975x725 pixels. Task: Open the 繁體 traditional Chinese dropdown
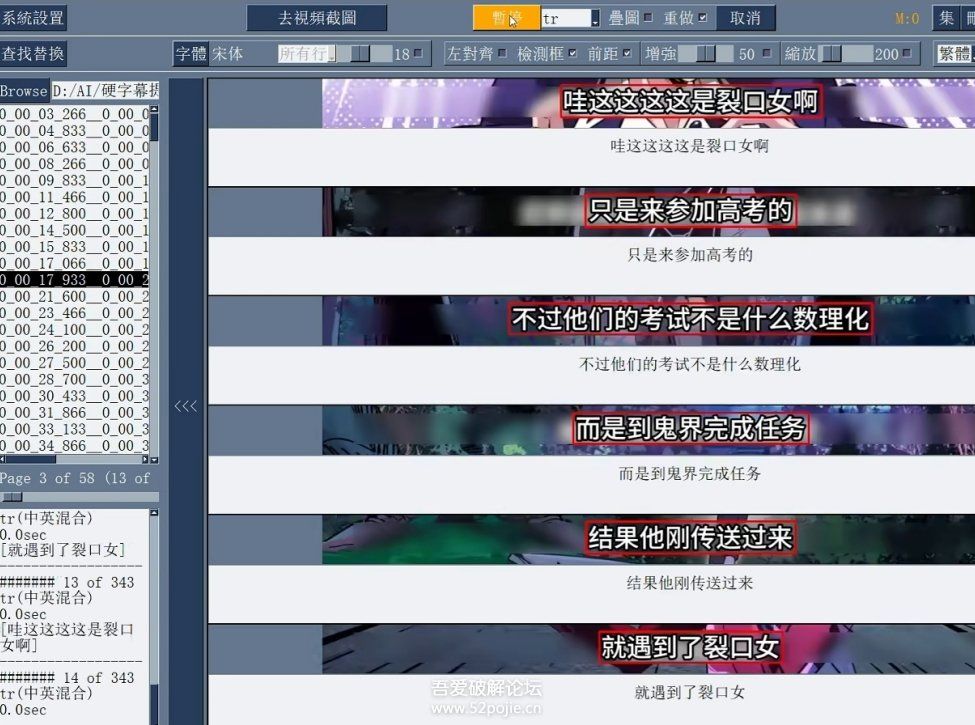955,53
